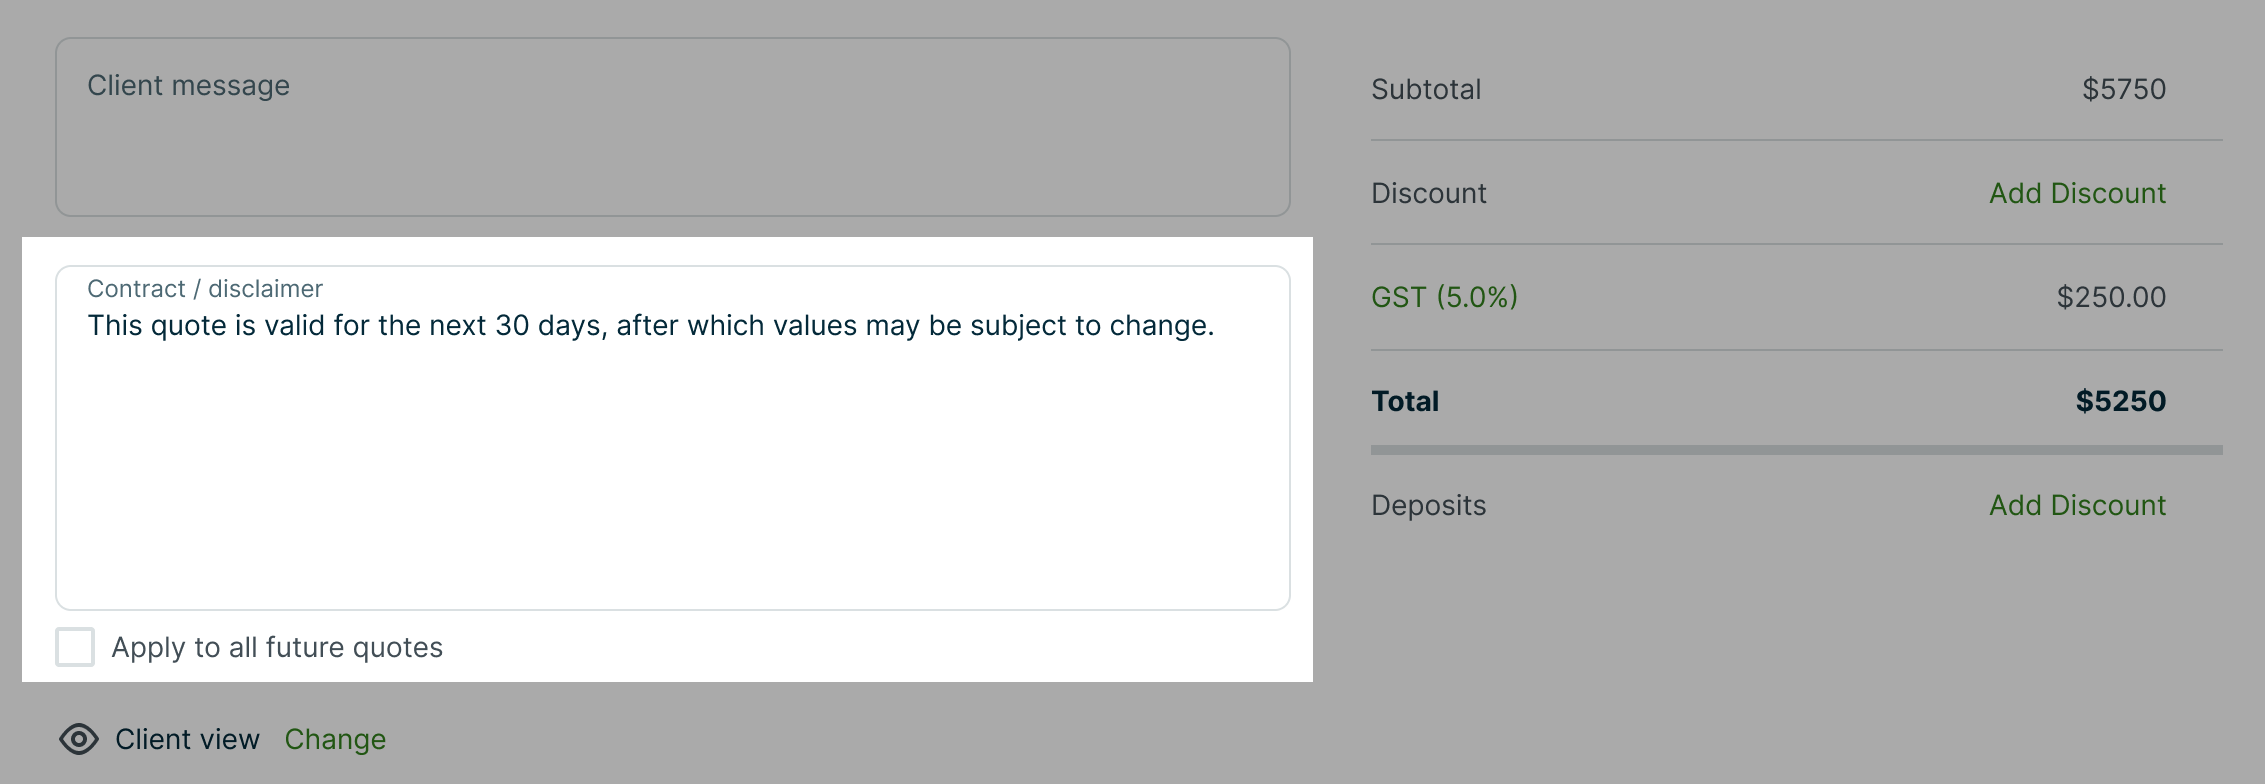The width and height of the screenshot is (2265, 784).
Task: Click the Contract / disclaimer label
Action: click(x=205, y=288)
